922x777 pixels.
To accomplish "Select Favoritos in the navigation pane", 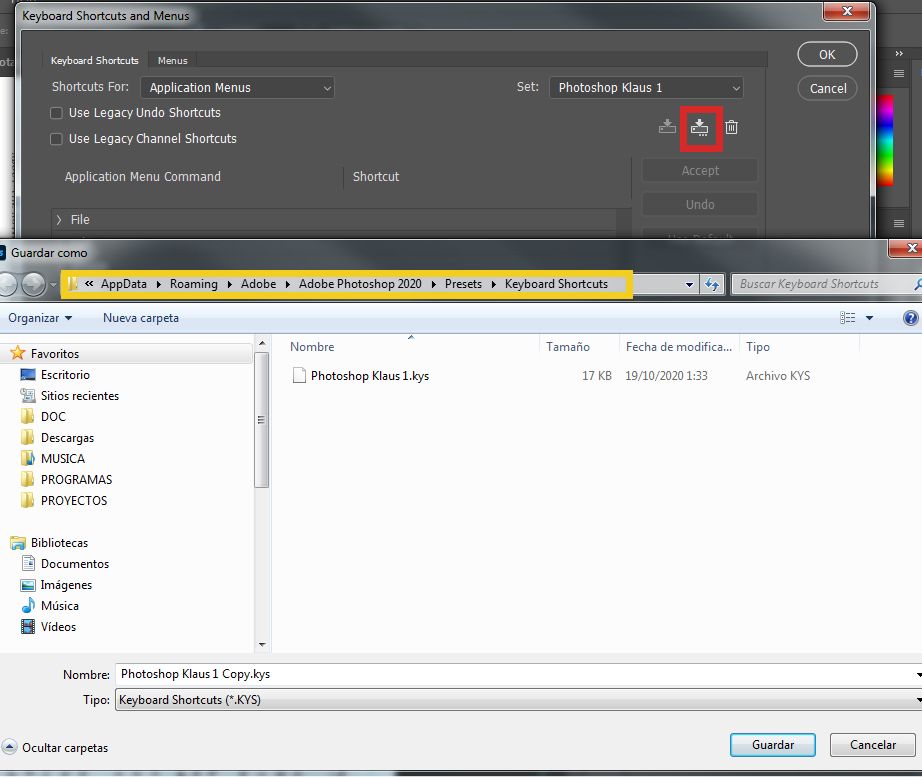I will coord(55,354).
